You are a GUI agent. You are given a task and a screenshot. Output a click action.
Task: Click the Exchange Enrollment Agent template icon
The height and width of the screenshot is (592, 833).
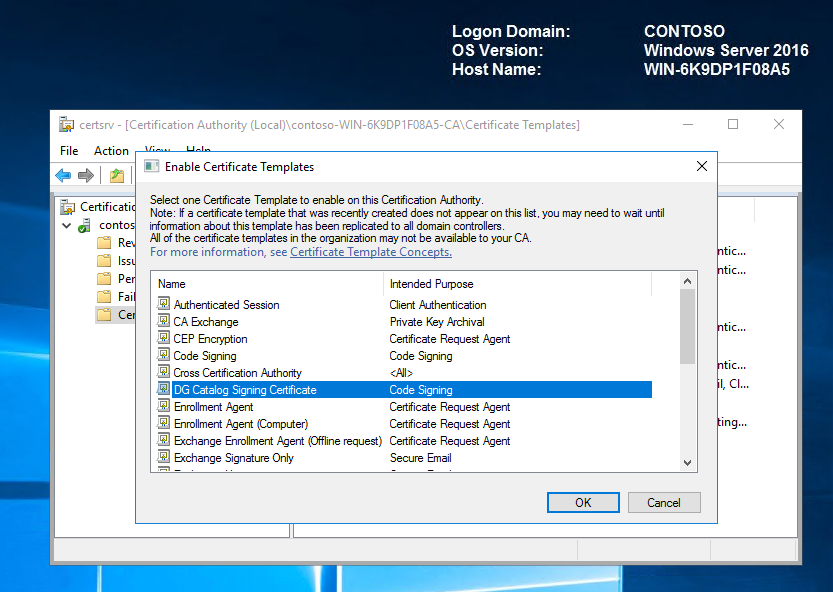pyautogui.click(x=164, y=440)
